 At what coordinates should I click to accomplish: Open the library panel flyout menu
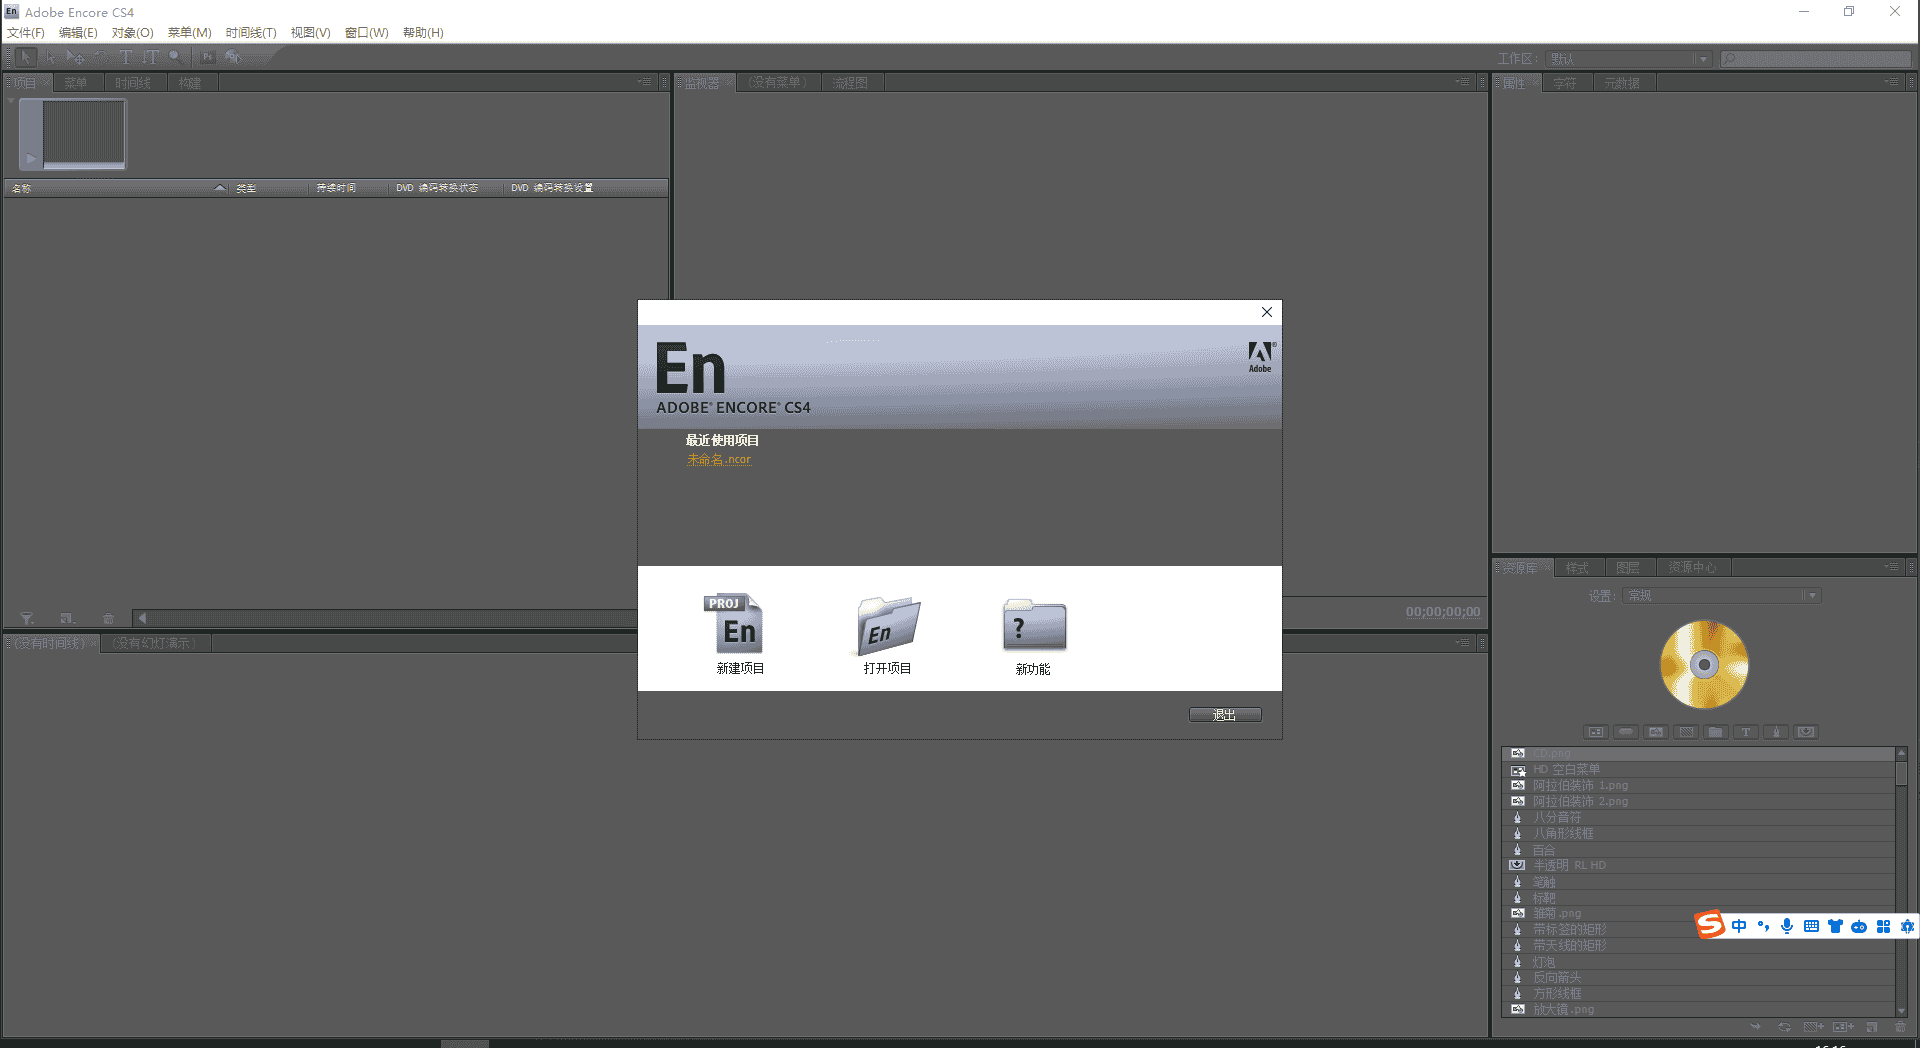coord(1892,567)
